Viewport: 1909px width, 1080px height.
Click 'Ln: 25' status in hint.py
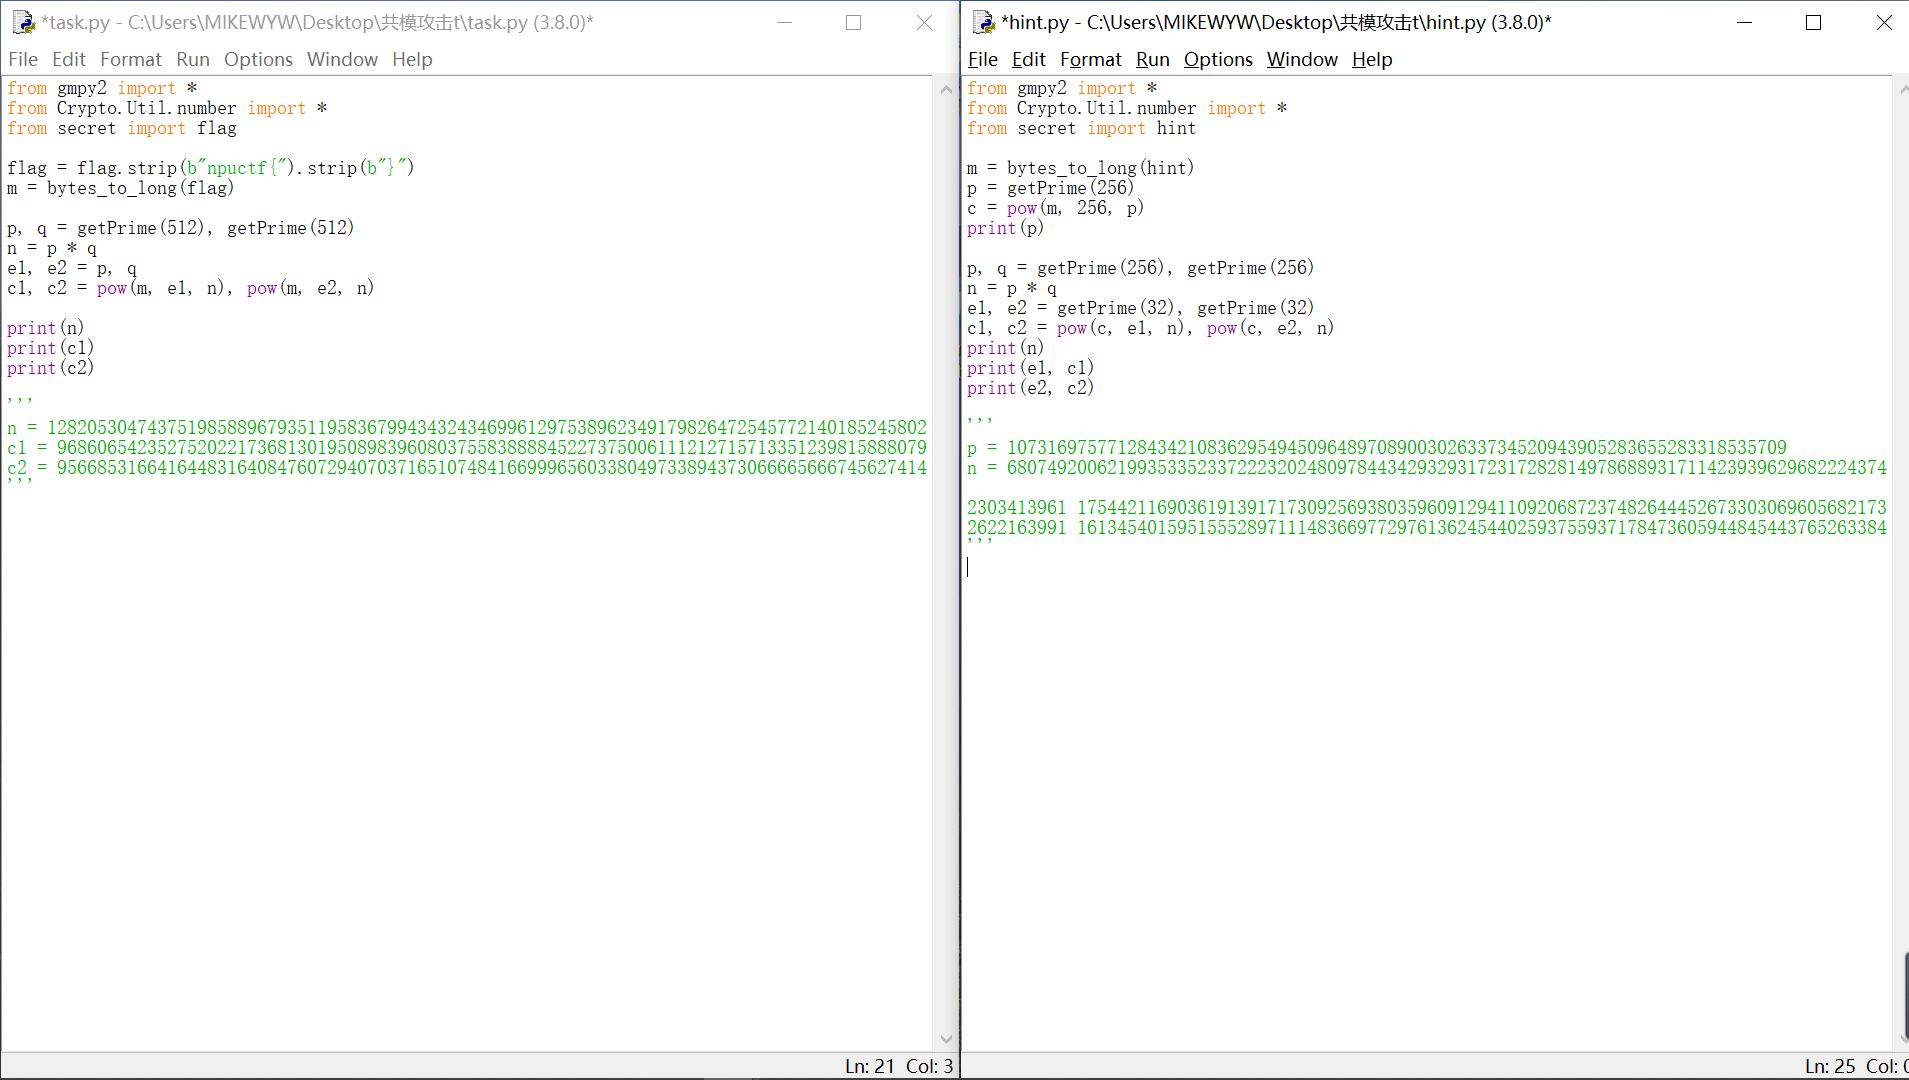[1830, 1066]
